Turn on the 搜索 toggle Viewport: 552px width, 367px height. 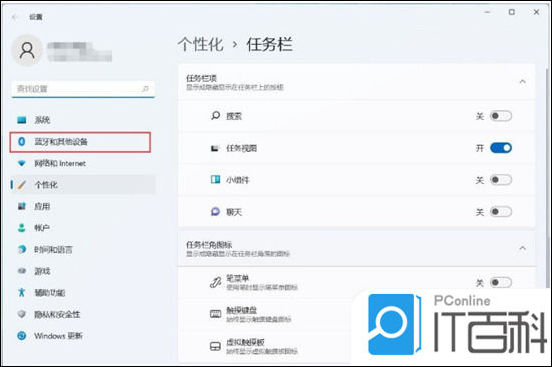pyautogui.click(x=501, y=116)
